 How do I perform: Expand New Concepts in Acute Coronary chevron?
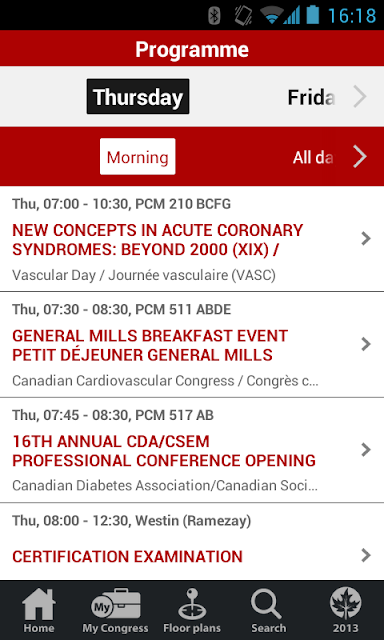coord(366,239)
